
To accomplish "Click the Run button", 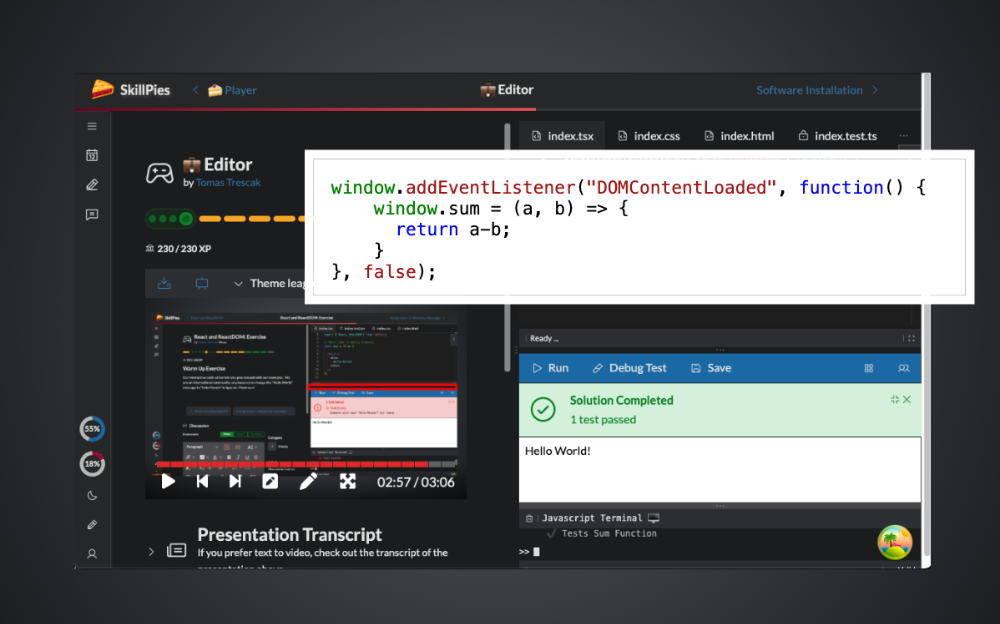I will point(549,368).
